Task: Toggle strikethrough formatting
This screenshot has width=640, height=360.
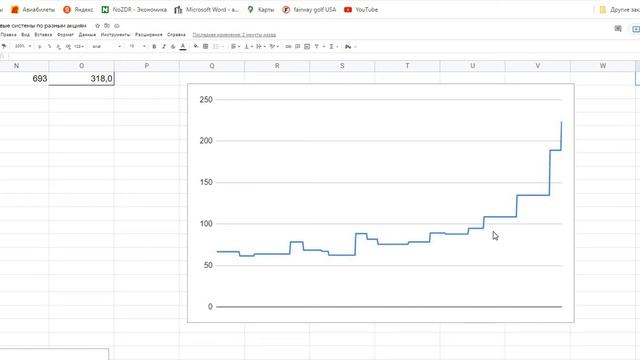Action: 173,47
